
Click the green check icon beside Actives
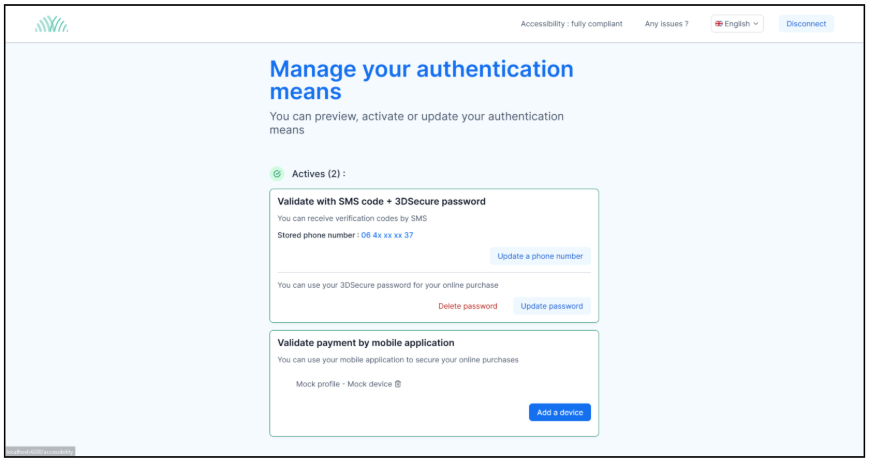[x=277, y=173]
